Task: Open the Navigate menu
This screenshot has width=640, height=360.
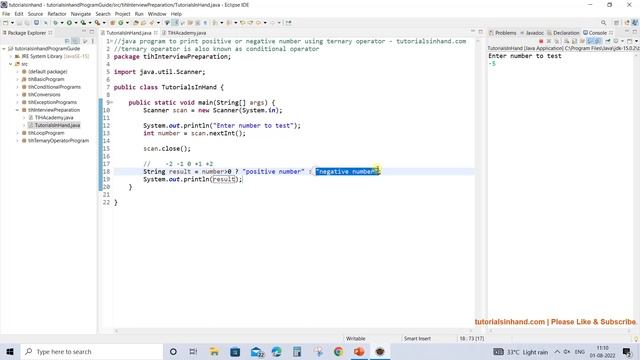Action: point(81,14)
